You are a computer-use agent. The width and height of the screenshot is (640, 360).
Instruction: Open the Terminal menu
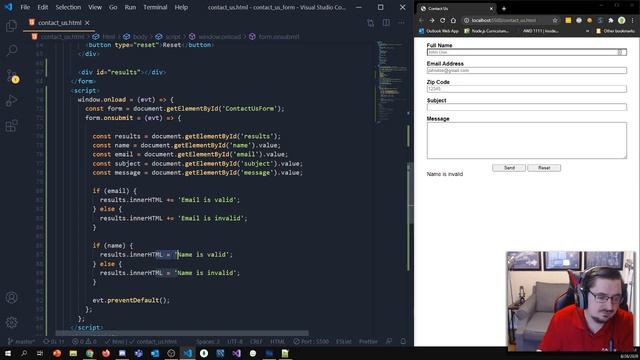pos(155,7)
